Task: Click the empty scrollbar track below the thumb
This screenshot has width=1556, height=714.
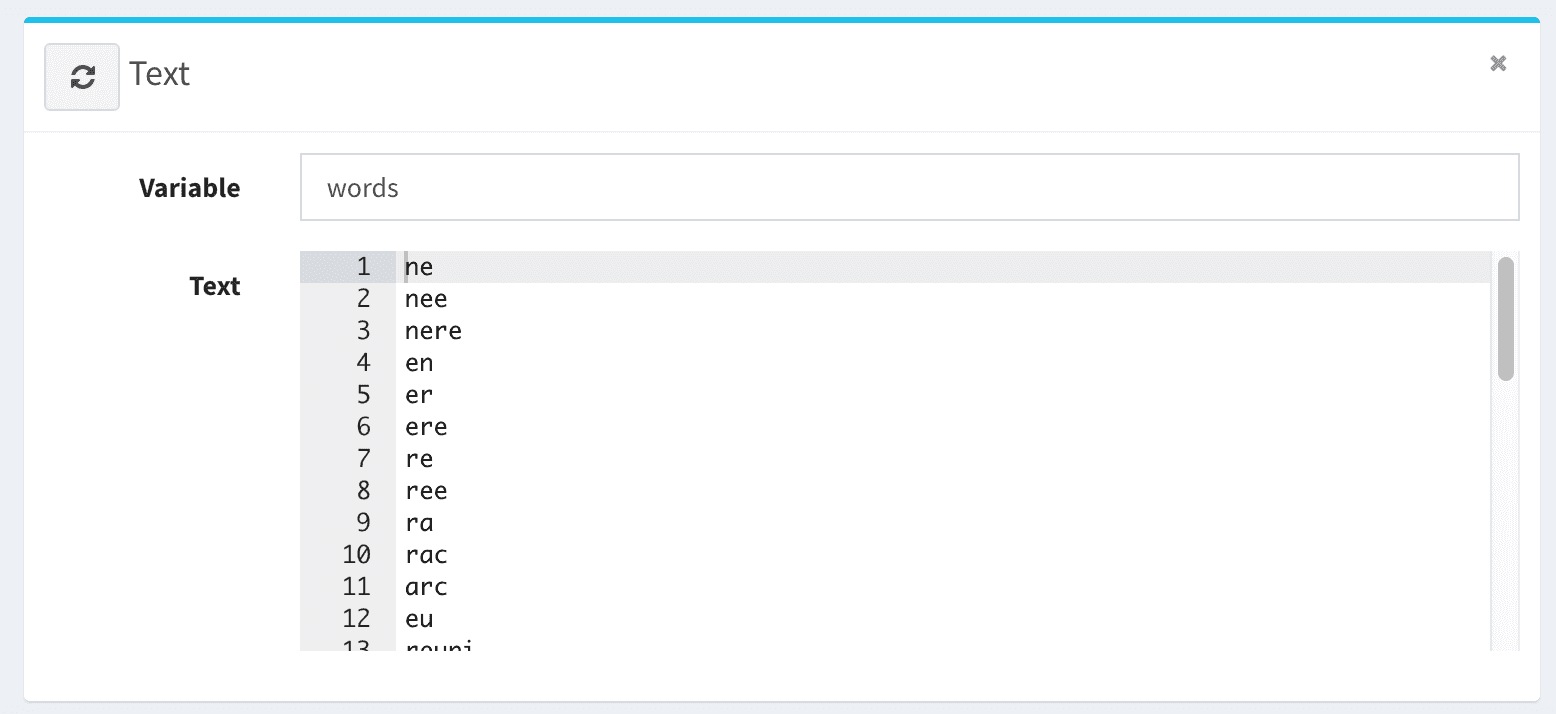Action: (x=1505, y=520)
